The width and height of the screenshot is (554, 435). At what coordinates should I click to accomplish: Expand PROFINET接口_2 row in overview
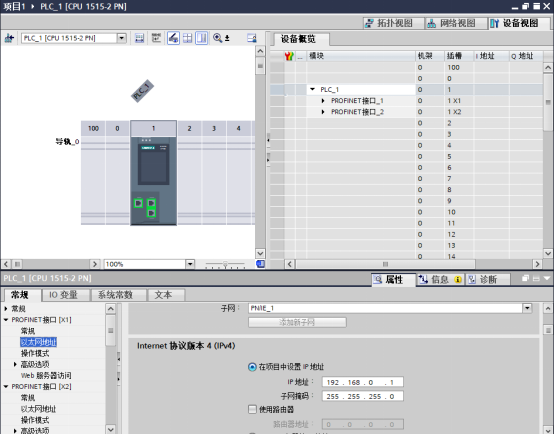323,112
